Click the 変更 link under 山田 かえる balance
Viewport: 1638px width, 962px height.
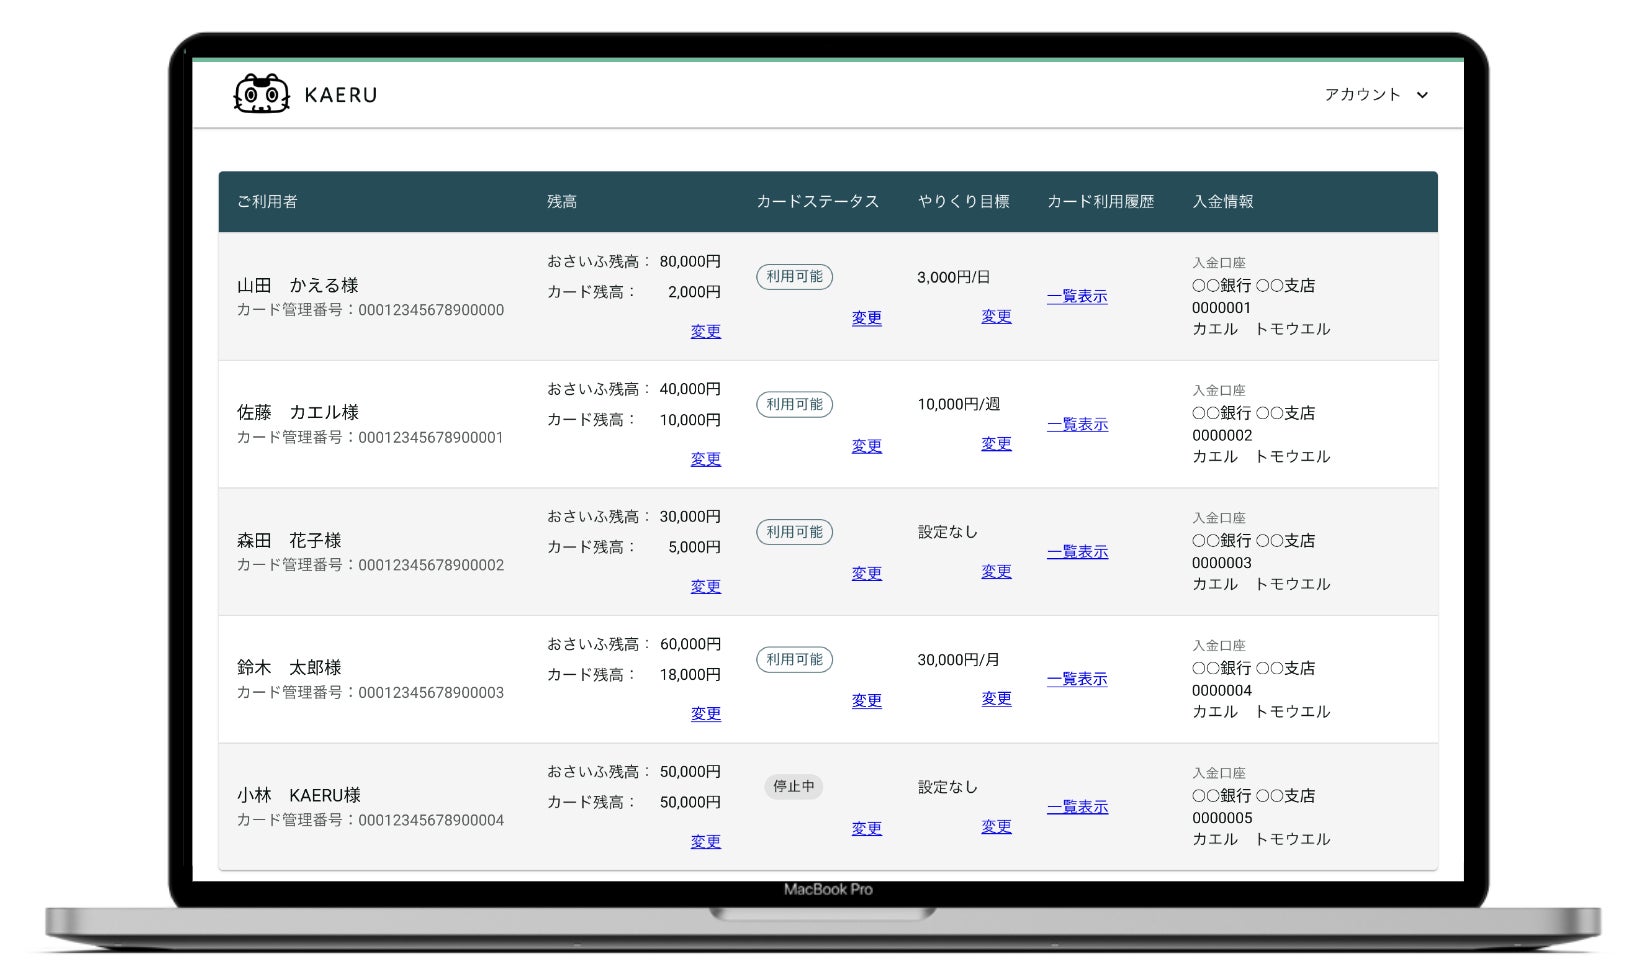click(x=705, y=331)
